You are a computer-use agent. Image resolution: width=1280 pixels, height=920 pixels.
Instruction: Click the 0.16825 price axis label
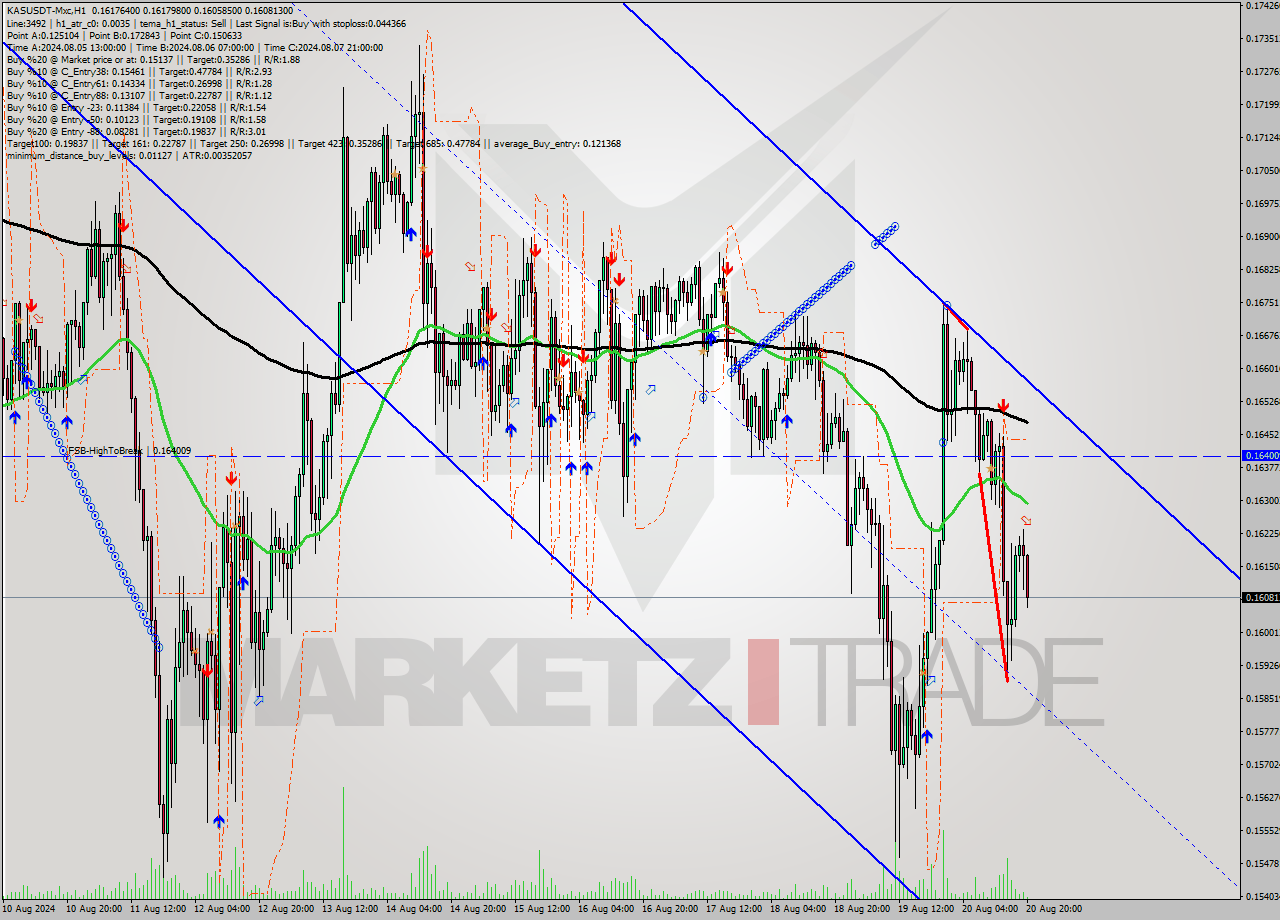pos(1261,270)
